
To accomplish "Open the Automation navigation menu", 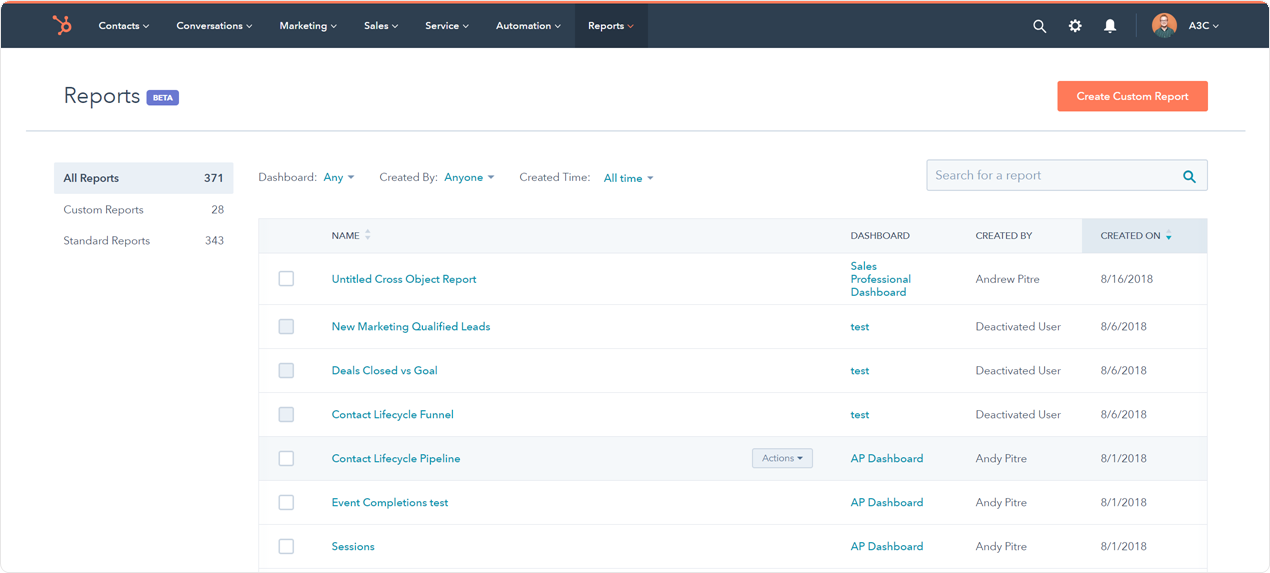I will click(528, 26).
